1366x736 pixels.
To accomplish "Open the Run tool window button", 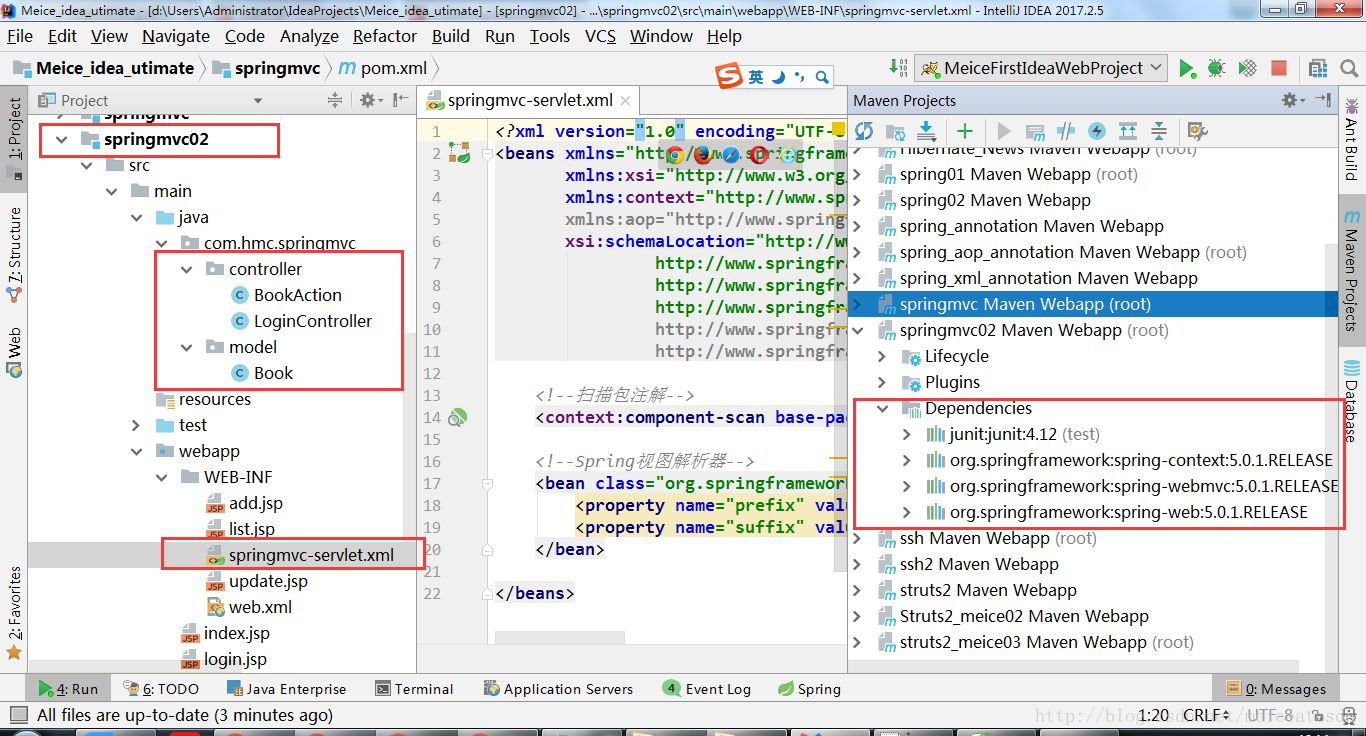I will 68,689.
